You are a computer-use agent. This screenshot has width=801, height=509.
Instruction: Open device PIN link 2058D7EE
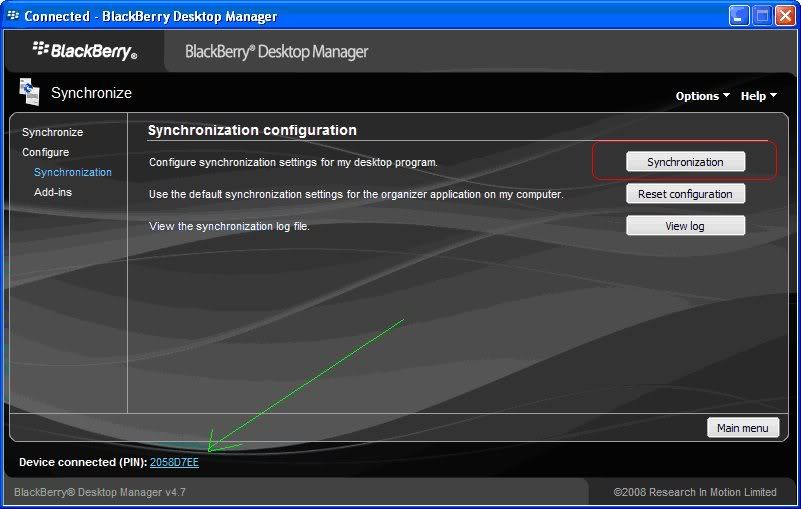click(174, 462)
